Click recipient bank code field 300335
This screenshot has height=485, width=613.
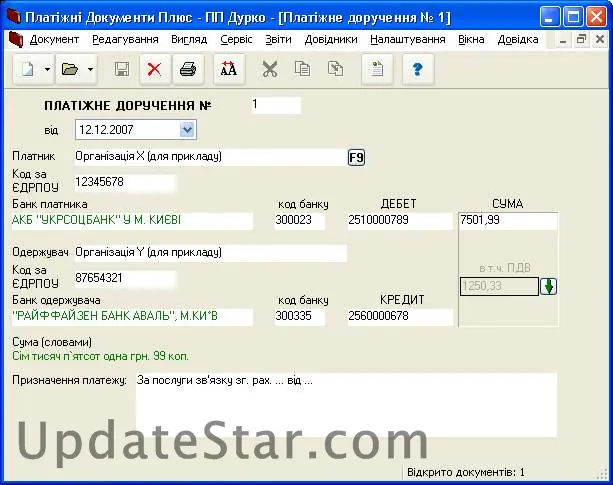tap(299, 317)
